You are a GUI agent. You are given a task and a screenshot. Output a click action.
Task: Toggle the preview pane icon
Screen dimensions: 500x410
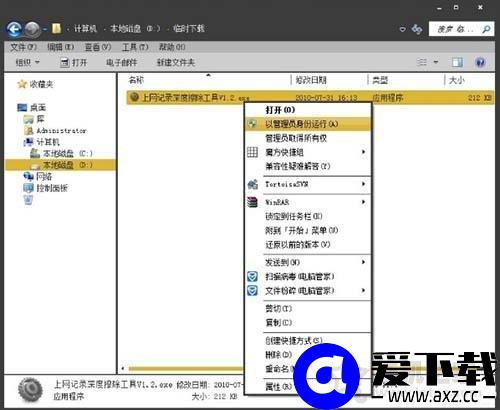pos(457,62)
